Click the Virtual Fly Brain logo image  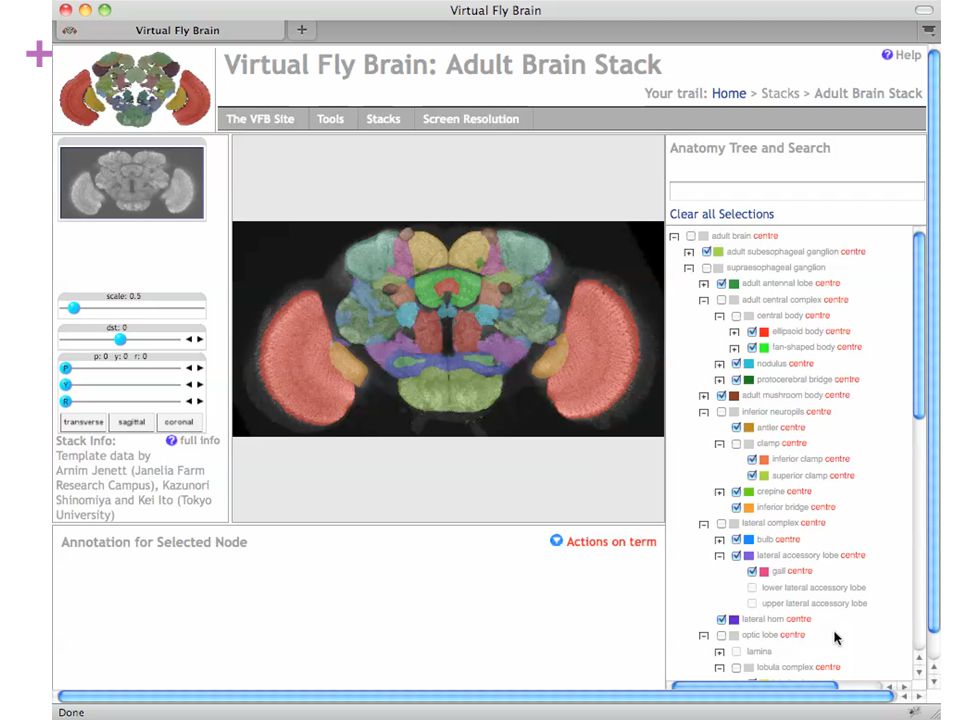coord(135,89)
